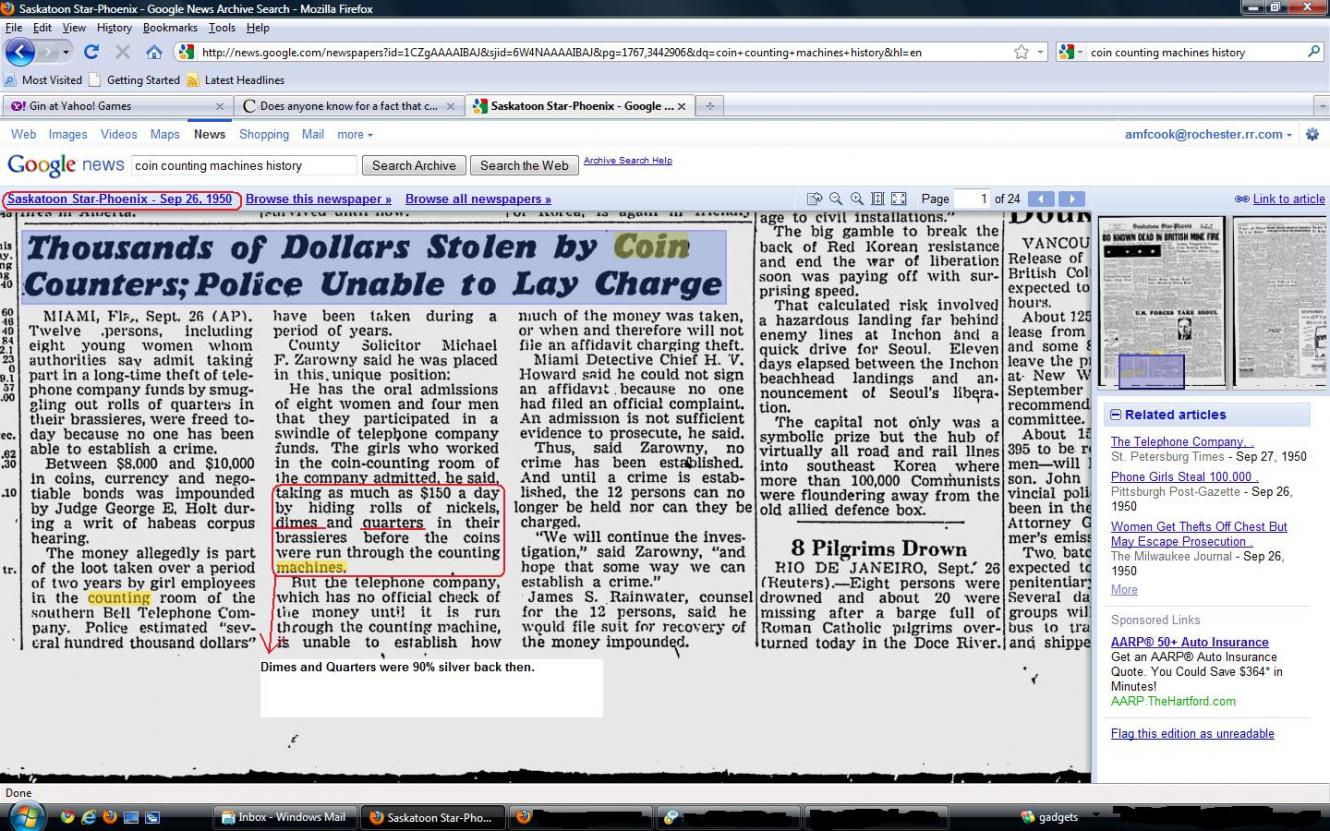1330x831 pixels.
Task: Switch newspaper viewer to full screen
Action: coord(898,199)
